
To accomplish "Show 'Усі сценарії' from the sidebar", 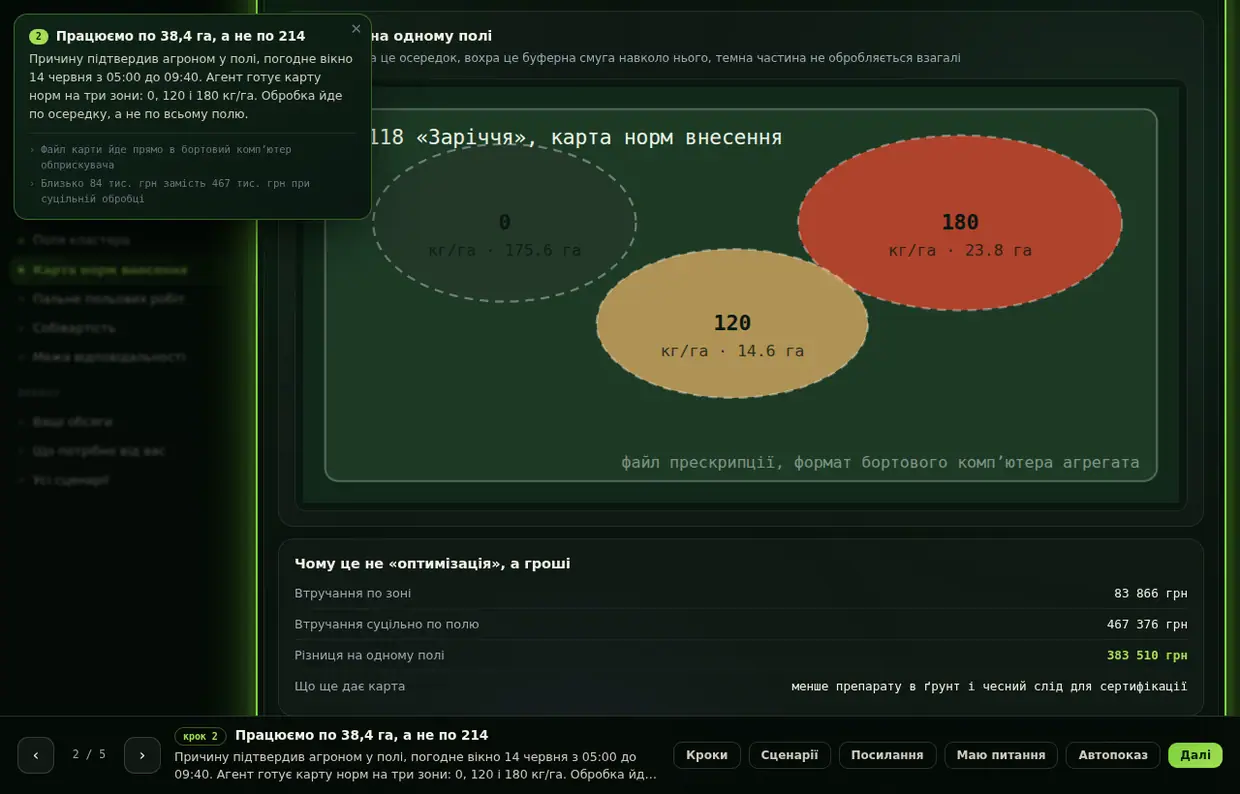I will pos(71,480).
